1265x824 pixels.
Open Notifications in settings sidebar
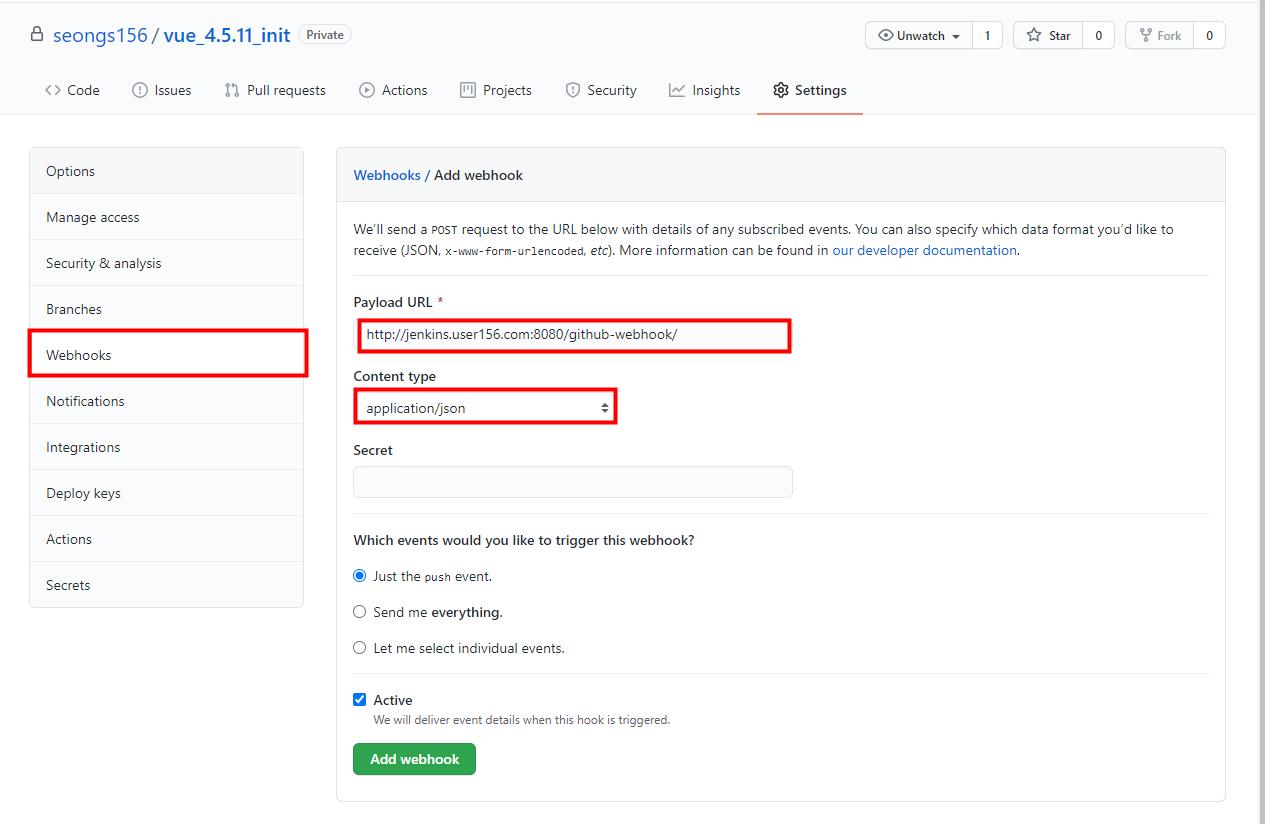[166, 401]
